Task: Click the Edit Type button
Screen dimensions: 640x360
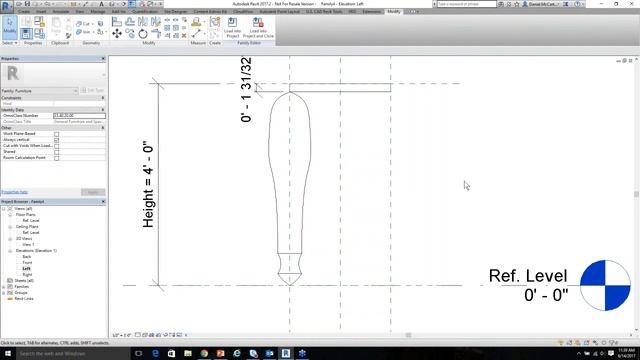Action: 93,91
